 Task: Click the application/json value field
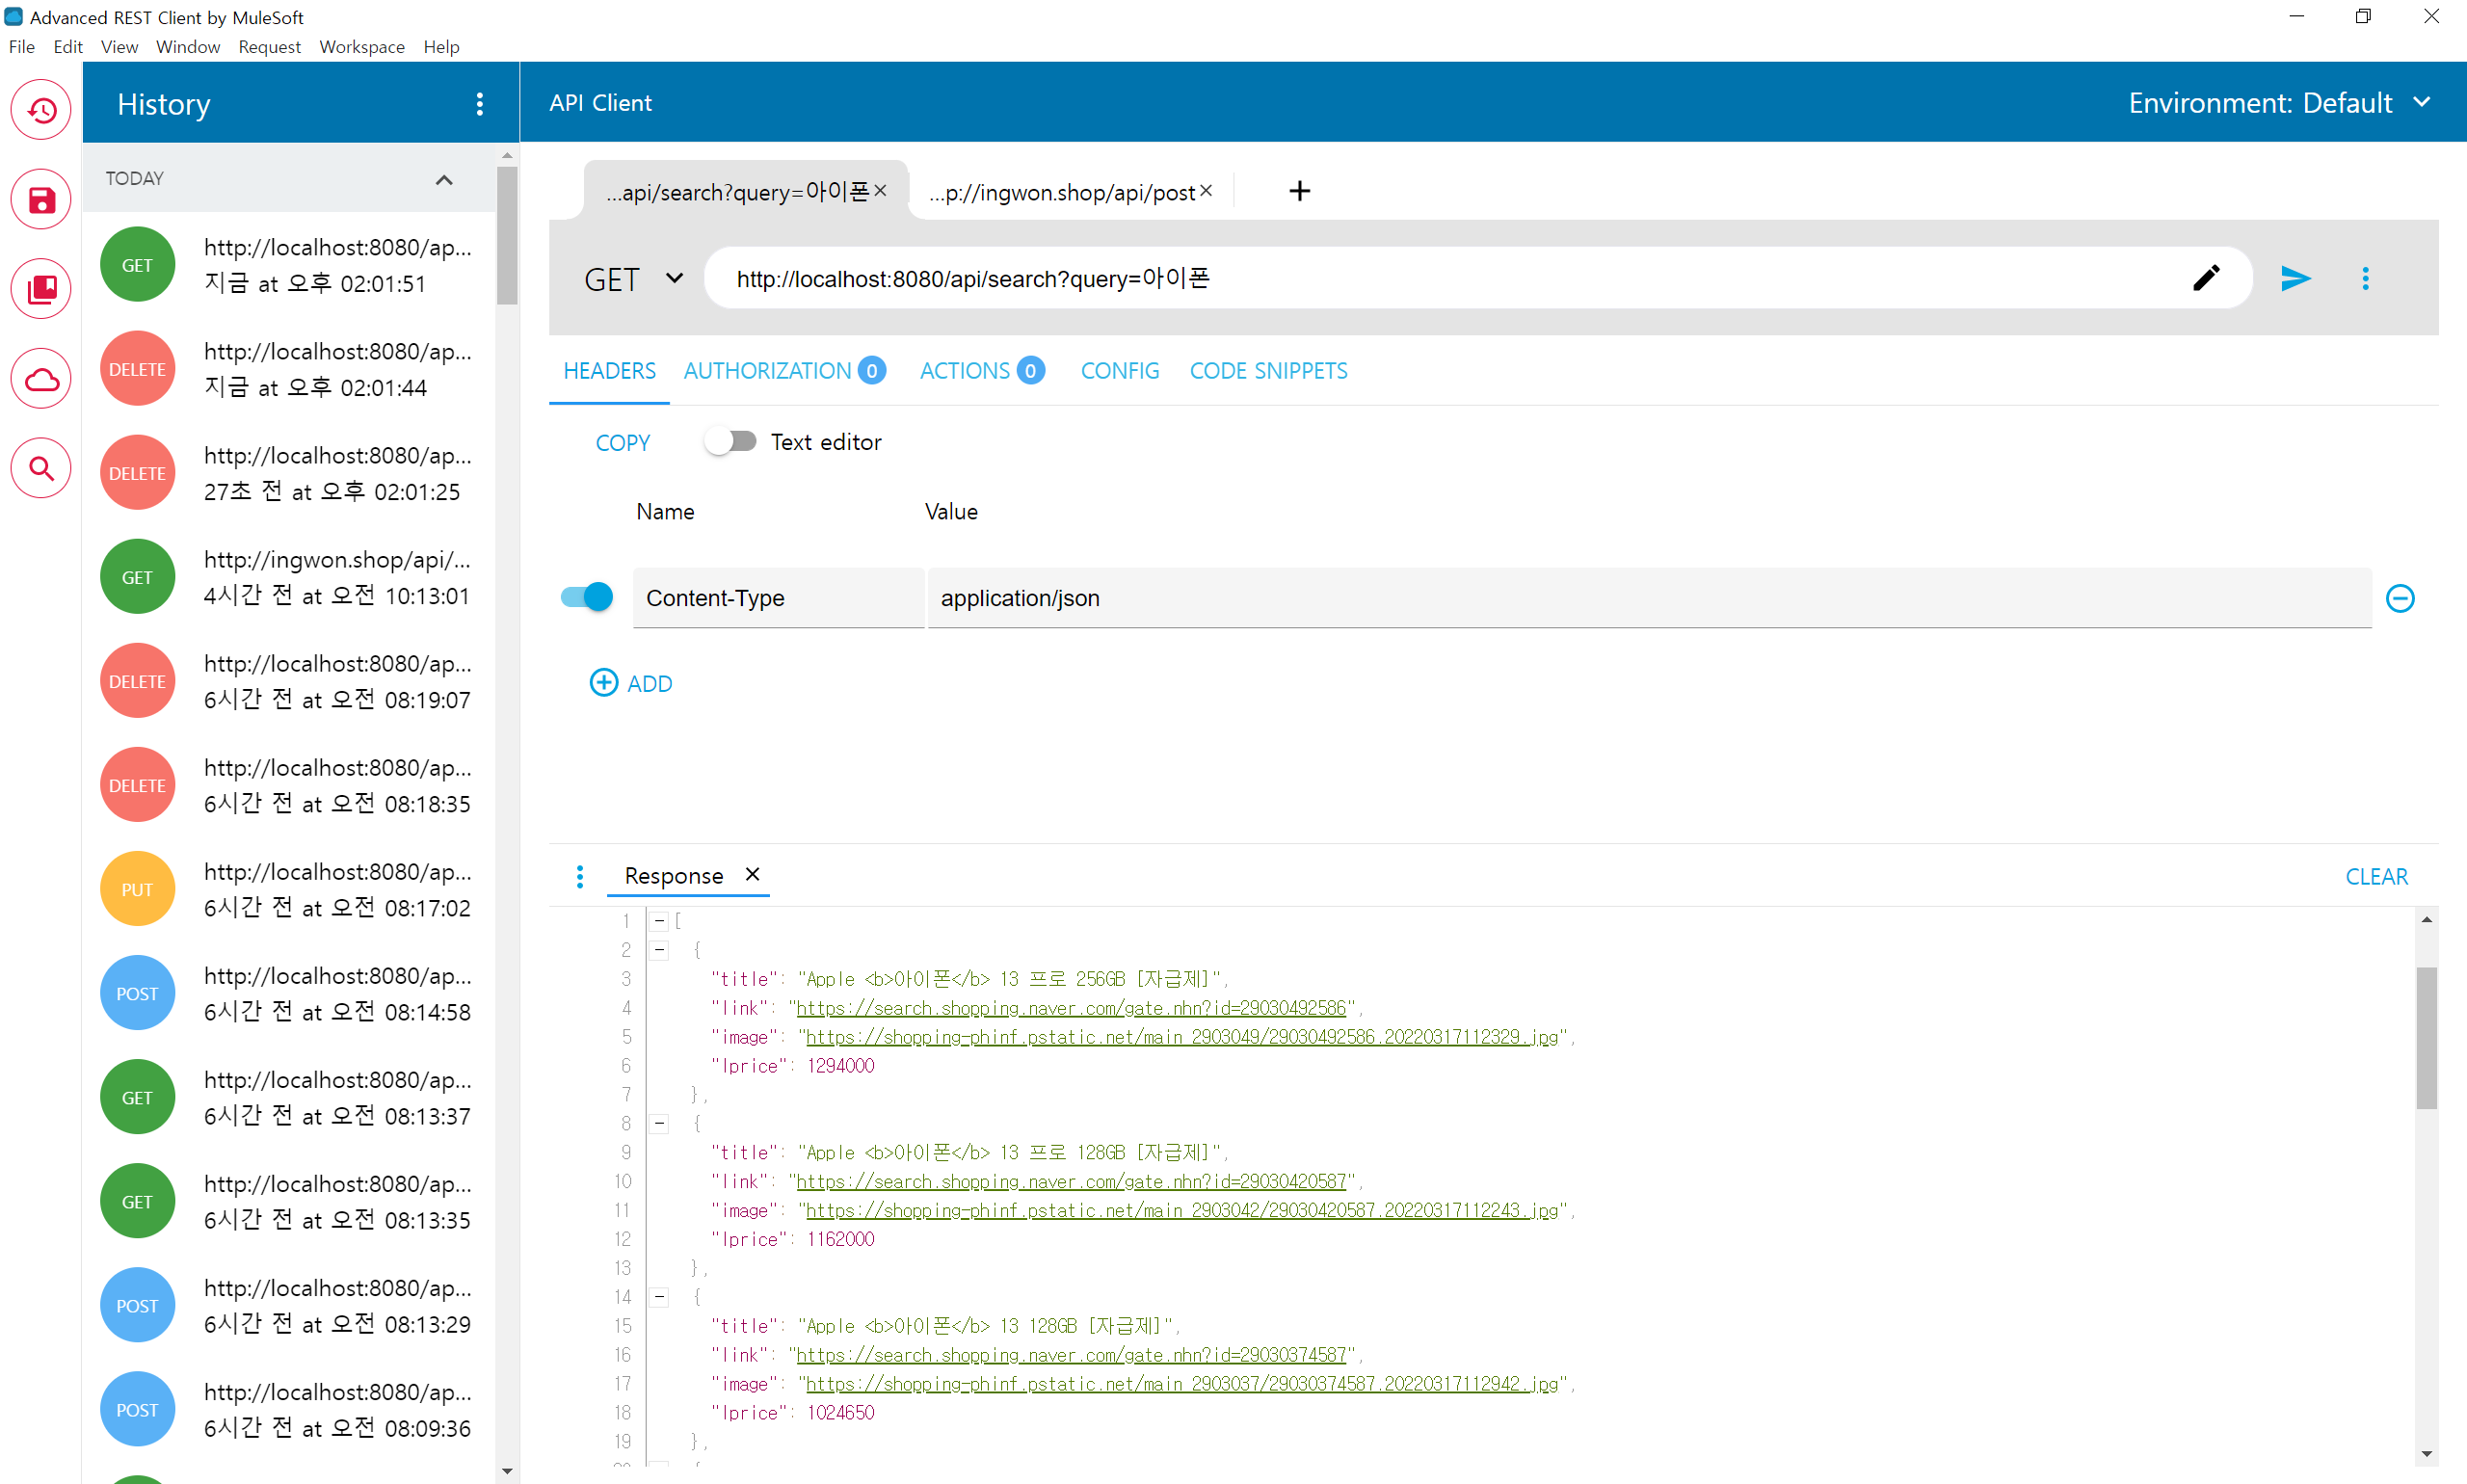pos(1649,598)
